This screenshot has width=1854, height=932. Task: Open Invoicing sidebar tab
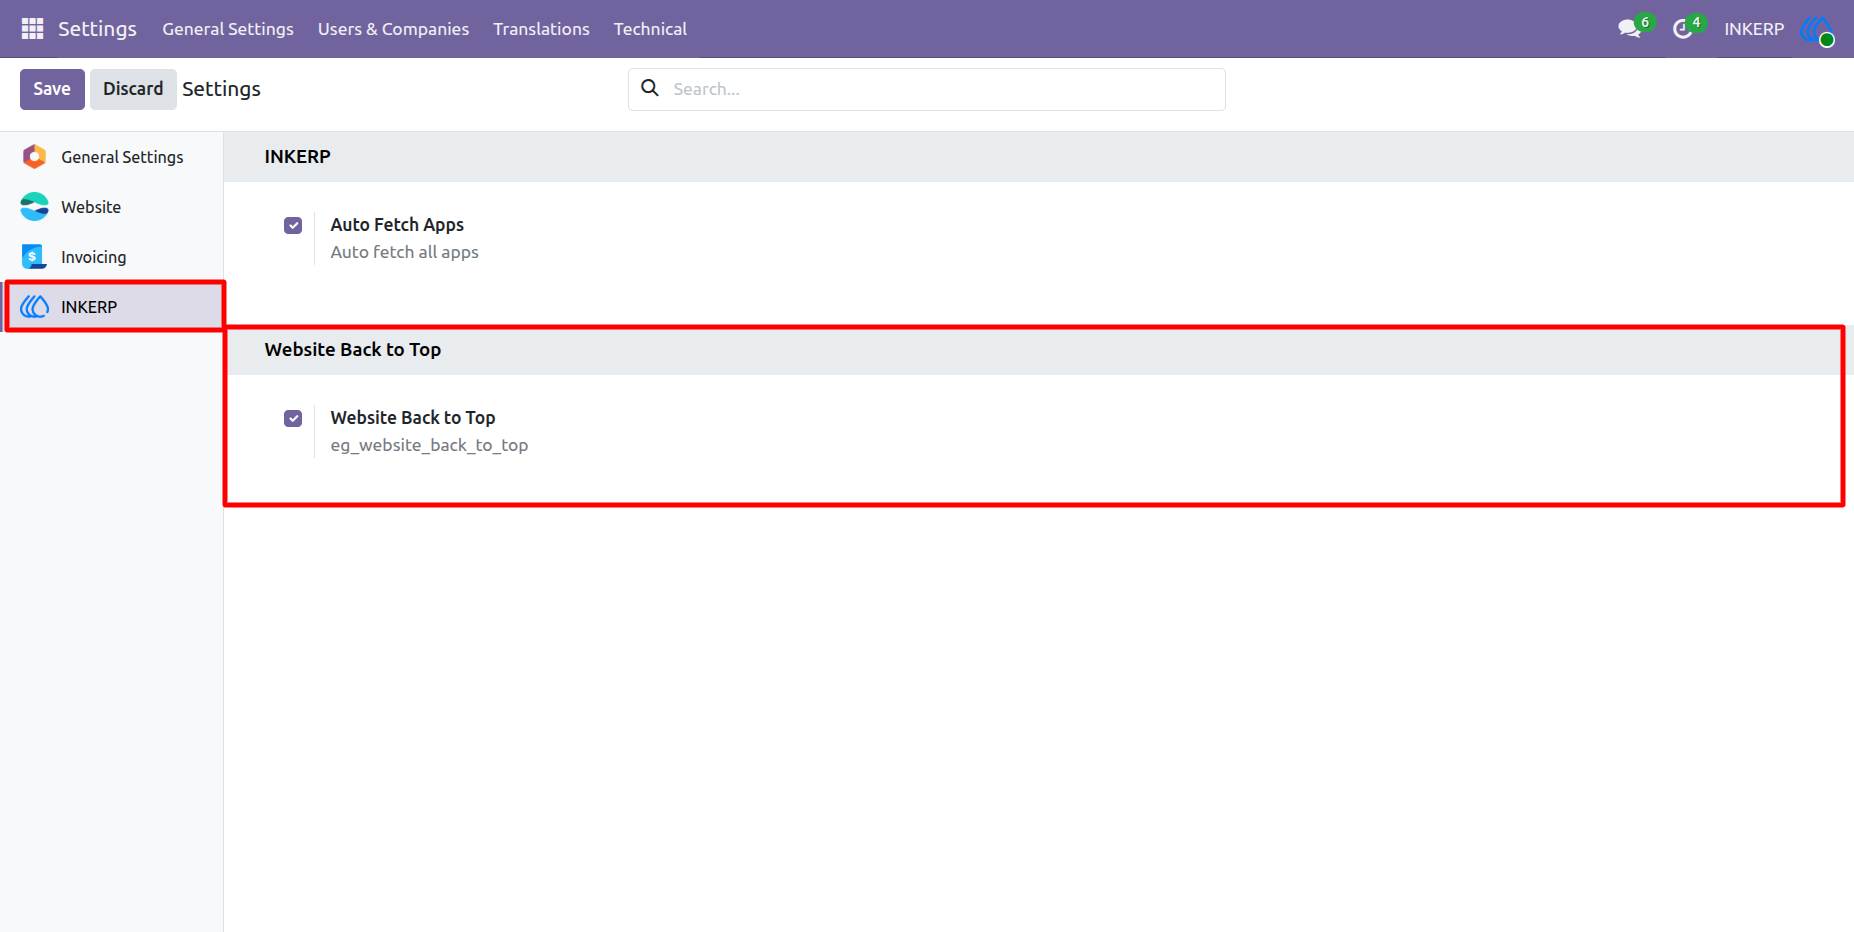click(112, 257)
